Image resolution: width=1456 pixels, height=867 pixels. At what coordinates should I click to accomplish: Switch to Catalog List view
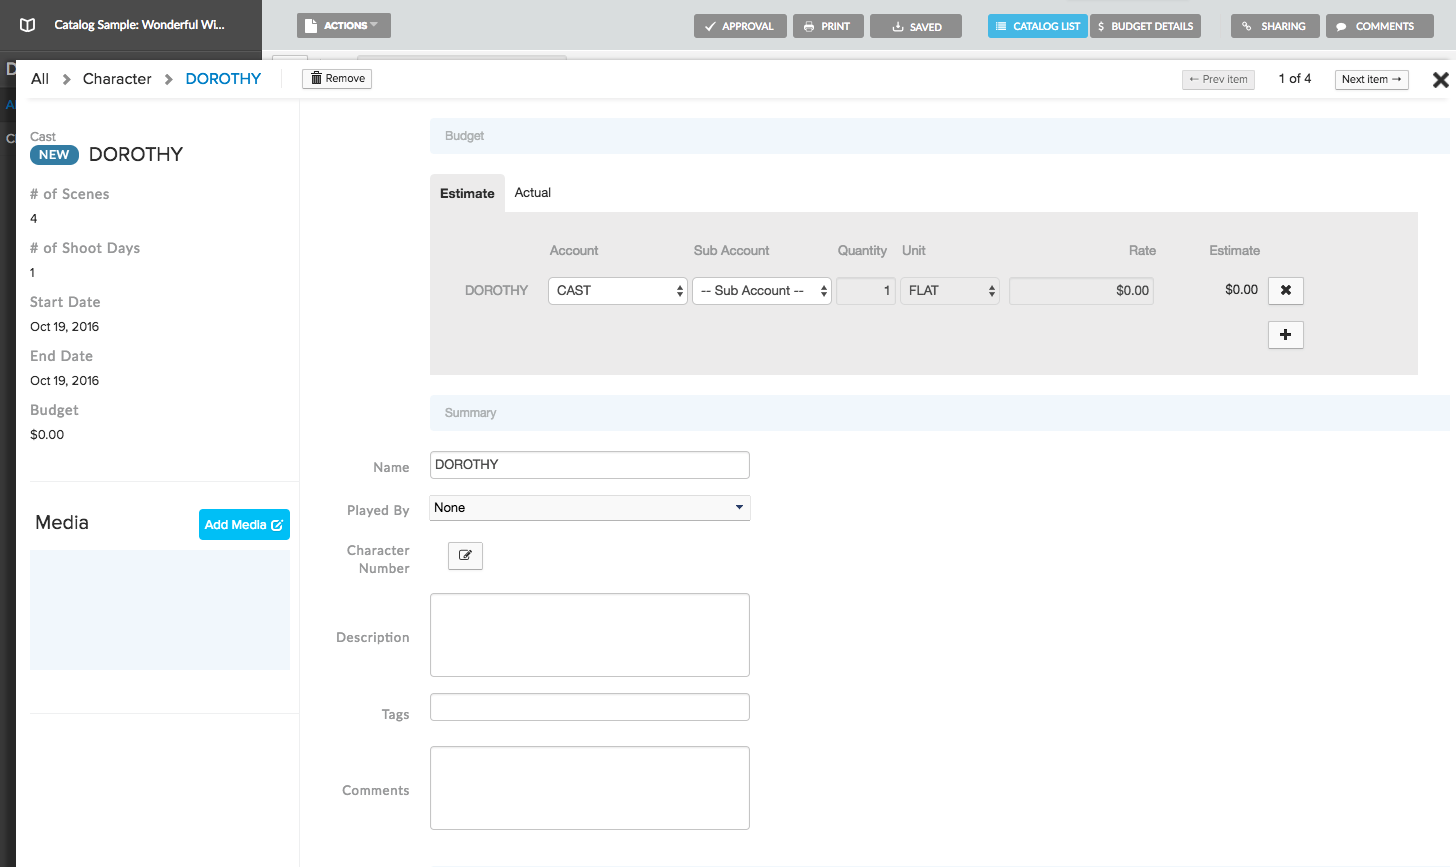click(1038, 26)
